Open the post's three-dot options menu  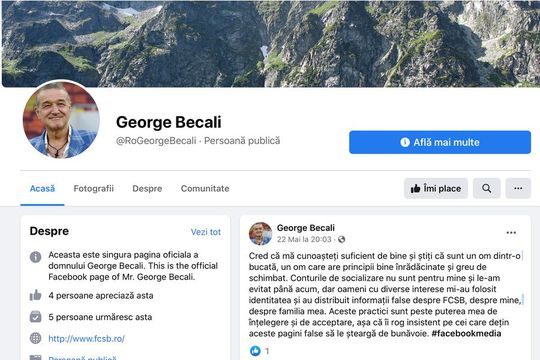point(511,233)
